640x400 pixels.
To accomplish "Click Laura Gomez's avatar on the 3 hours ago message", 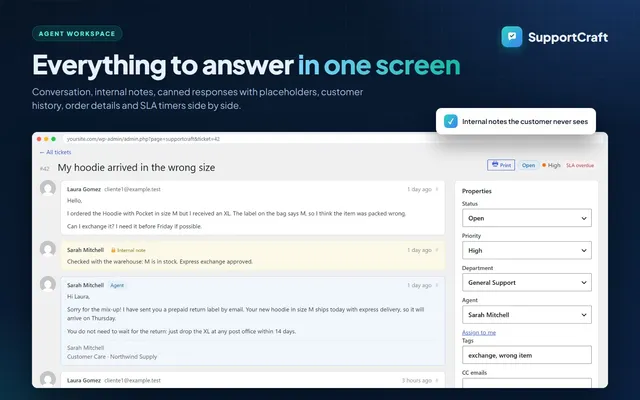I will tap(48, 379).
